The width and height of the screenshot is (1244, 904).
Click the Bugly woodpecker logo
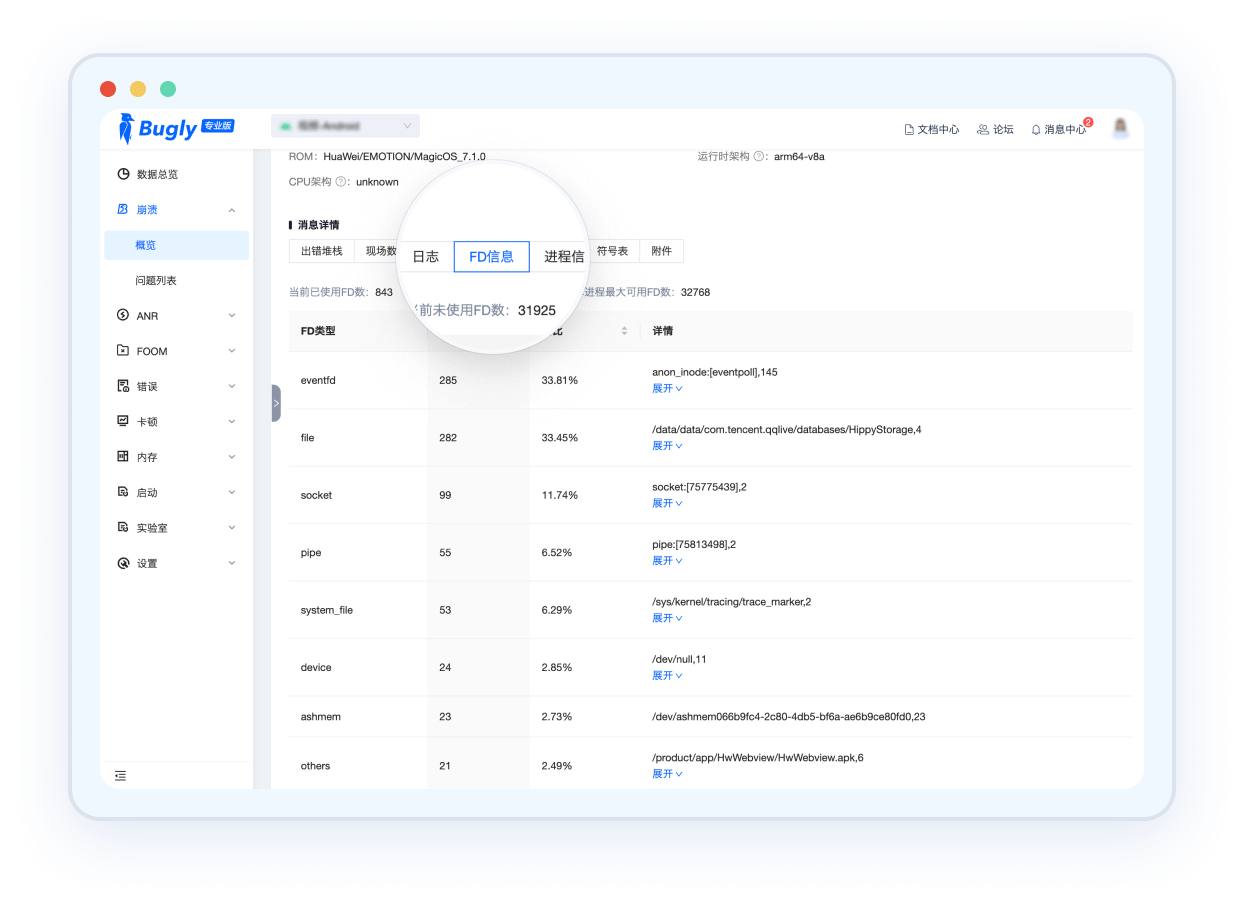(126, 128)
